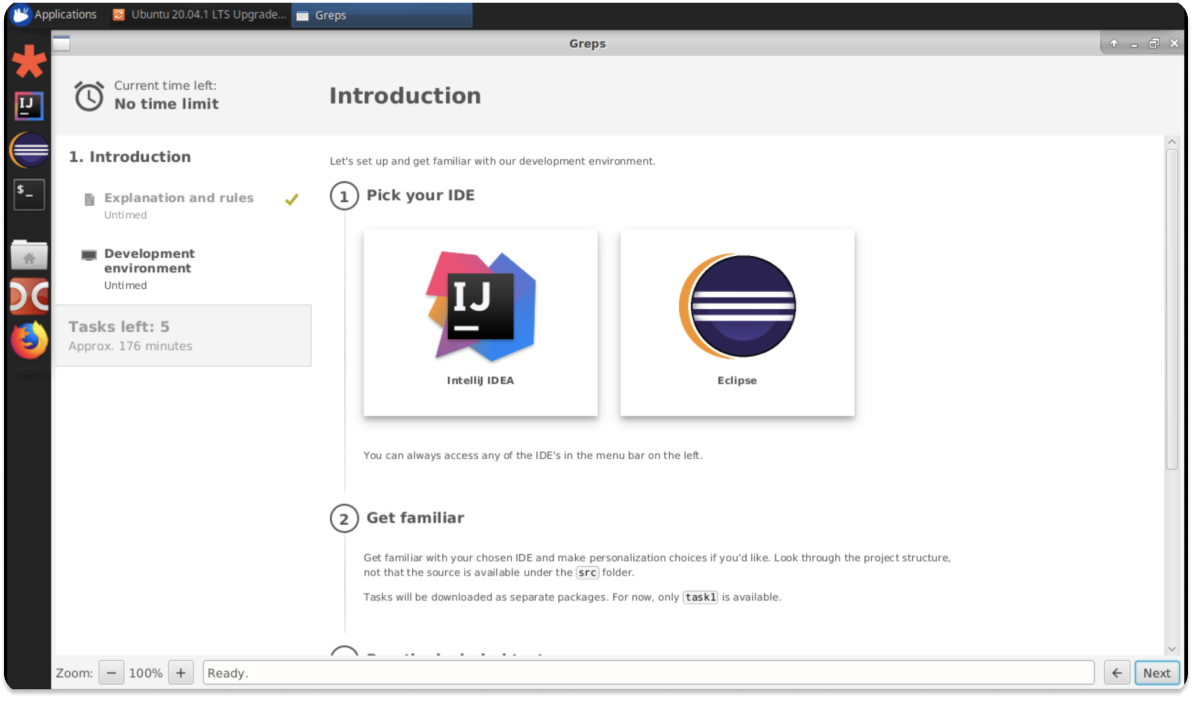
Task: Click the scrollbar up arrow
Action: pos(1171,142)
